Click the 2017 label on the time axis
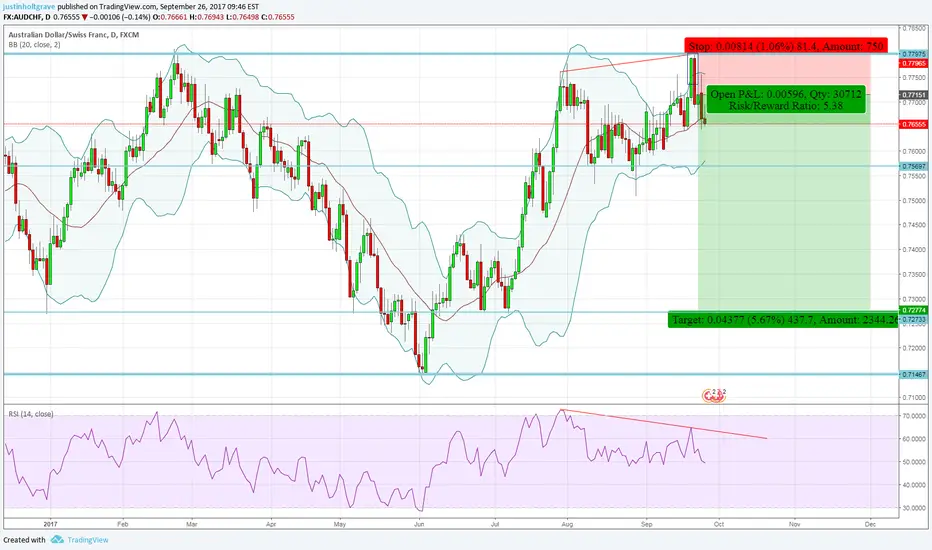The width and height of the screenshot is (932, 550). 51,524
